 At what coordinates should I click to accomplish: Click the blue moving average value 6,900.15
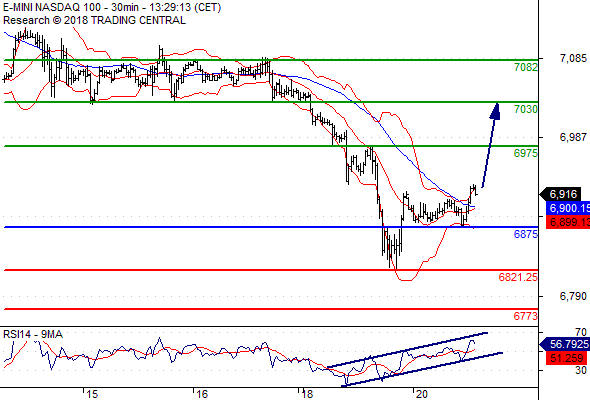(568, 208)
